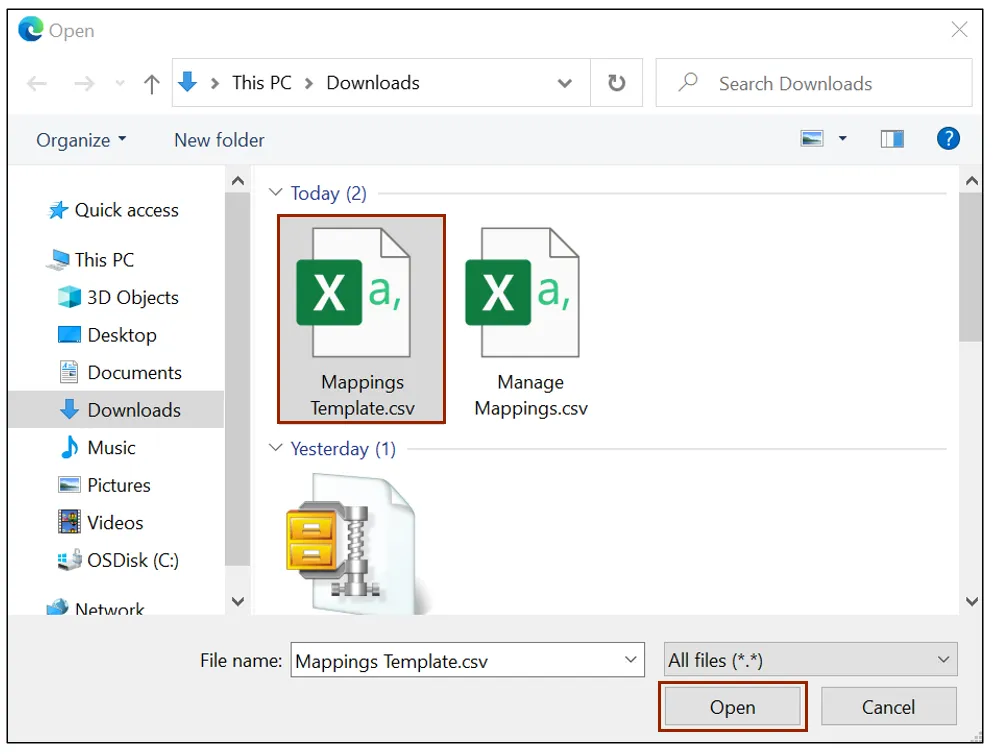
Task: Expand the File name dropdown arrow
Action: [x=631, y=660]
